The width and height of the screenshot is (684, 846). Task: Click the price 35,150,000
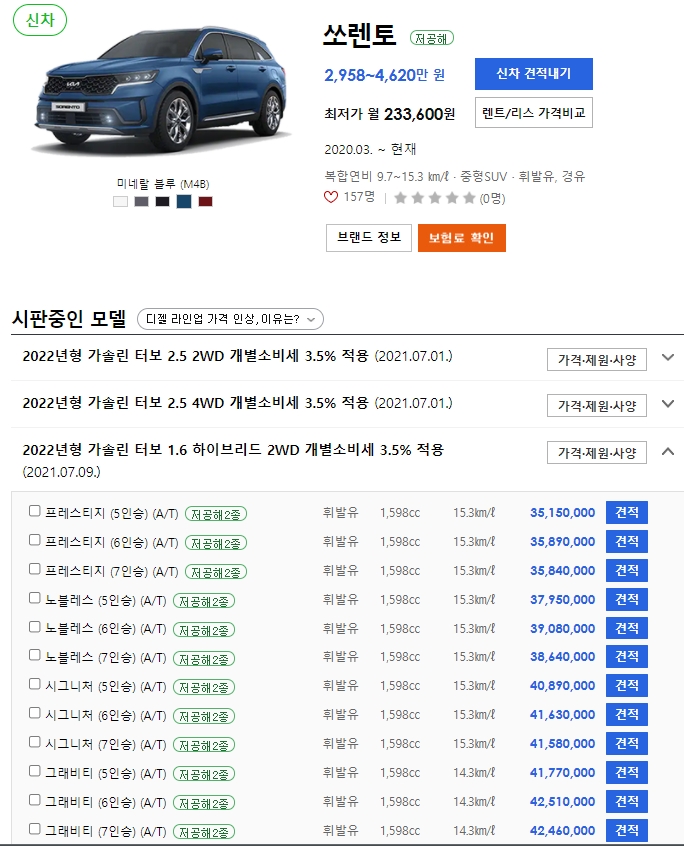click(562, 513)
